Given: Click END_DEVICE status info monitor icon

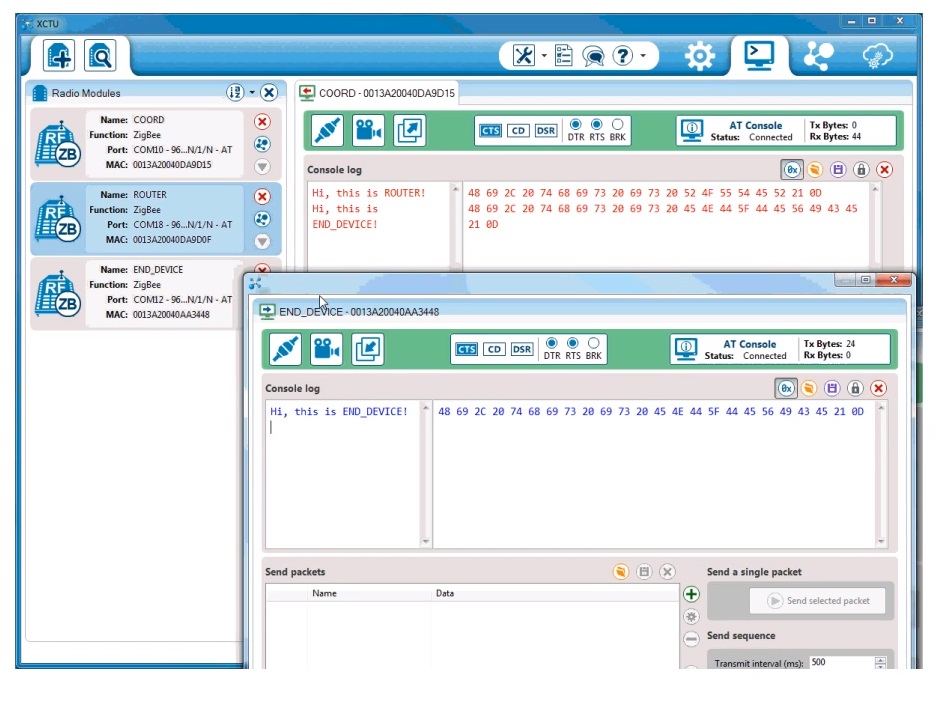Looking at the screenshot, I should pos(685,349).
